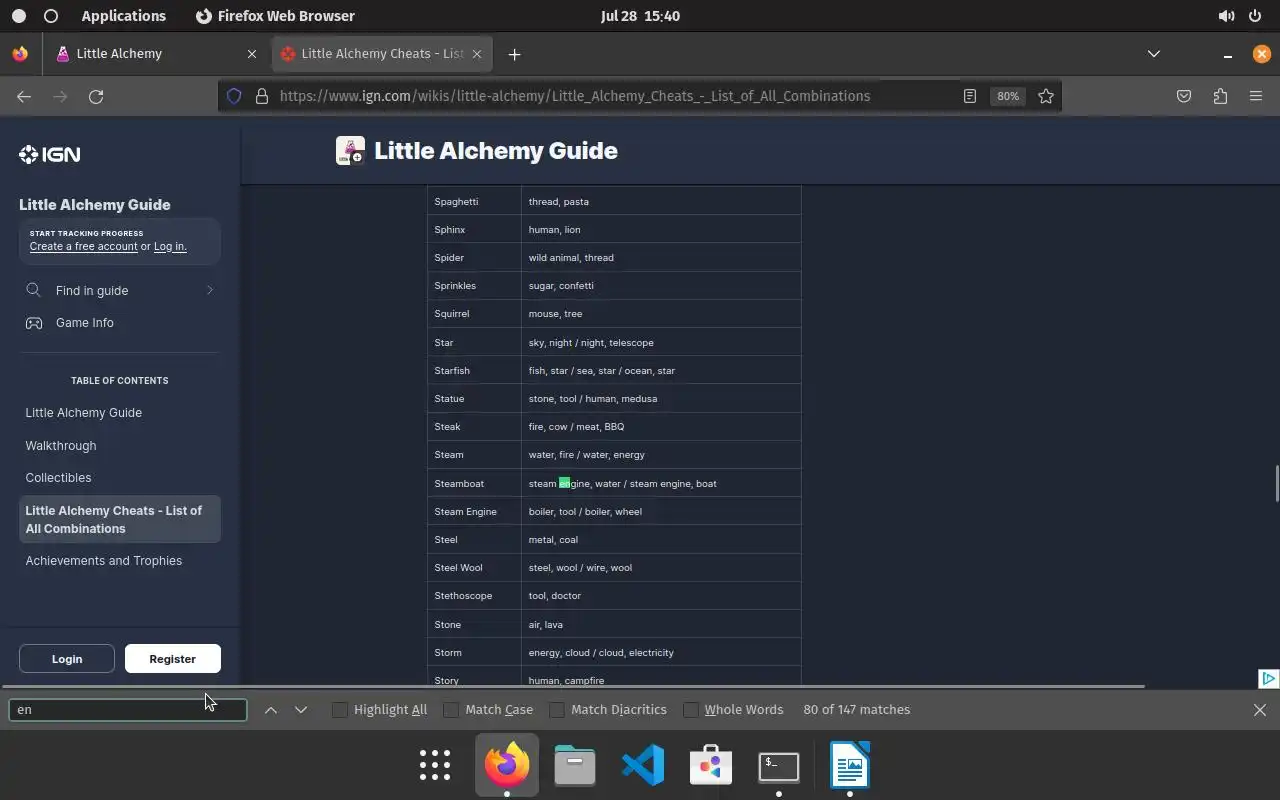Click the Game Info controller icon
1280x800 pixels.
(34, 323)
